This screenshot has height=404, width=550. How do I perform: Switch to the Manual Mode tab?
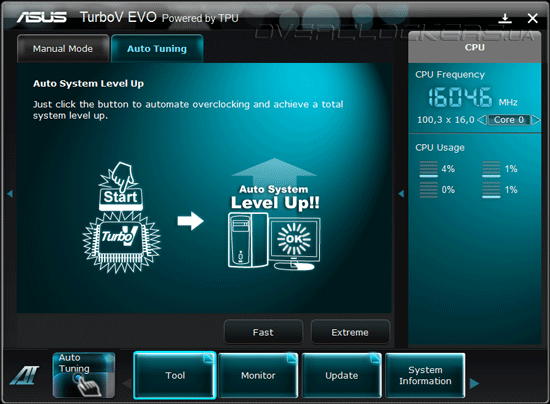click(63, 49)
